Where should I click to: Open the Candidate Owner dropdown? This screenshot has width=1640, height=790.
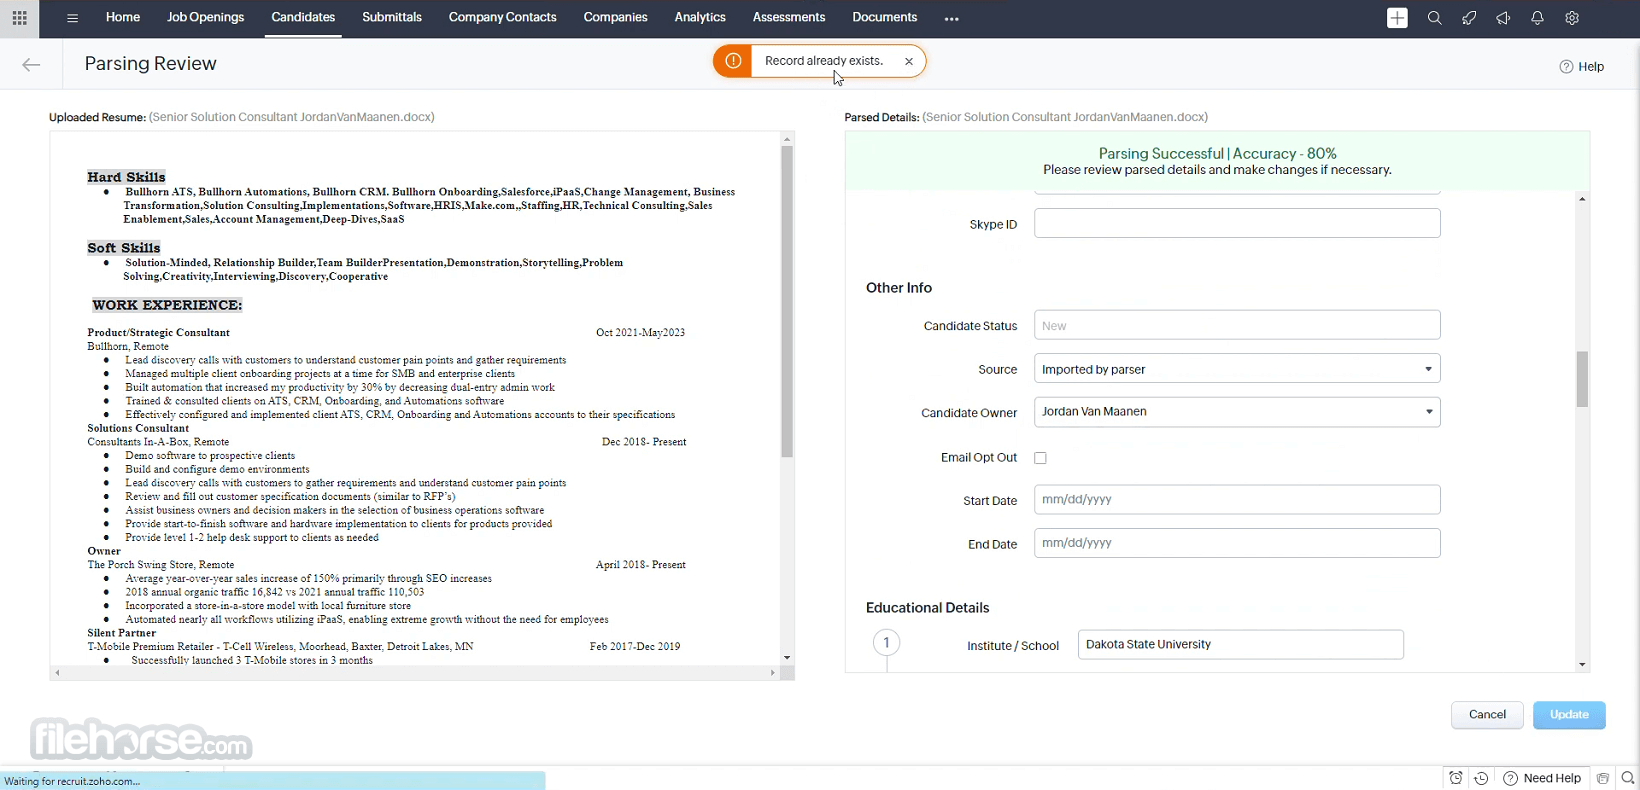point(1237,412)
